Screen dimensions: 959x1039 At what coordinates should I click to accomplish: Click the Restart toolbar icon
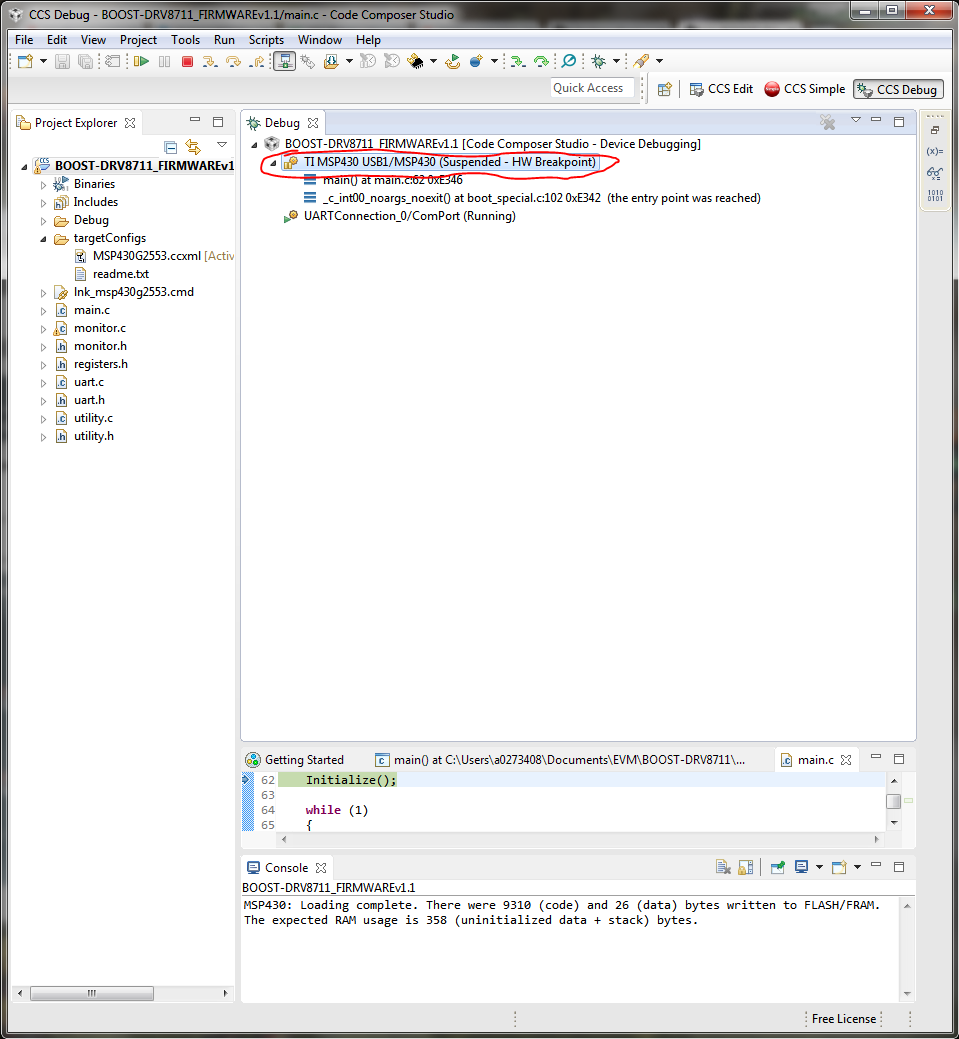[x=453, y=62]
